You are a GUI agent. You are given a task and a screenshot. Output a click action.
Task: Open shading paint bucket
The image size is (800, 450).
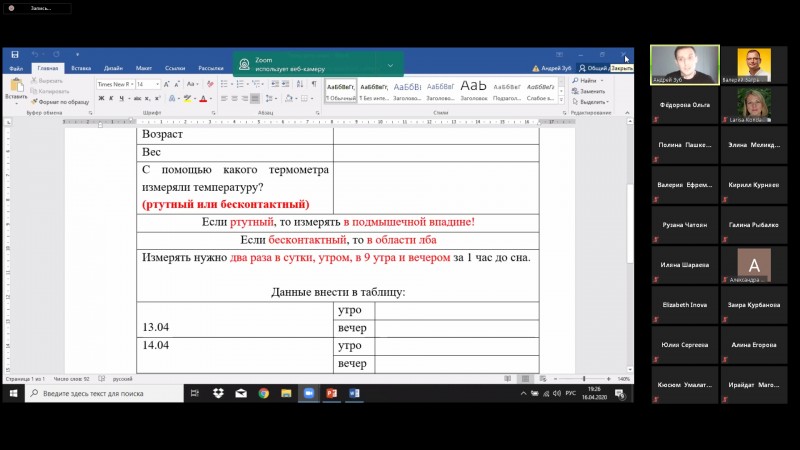(x=288, y=98)
